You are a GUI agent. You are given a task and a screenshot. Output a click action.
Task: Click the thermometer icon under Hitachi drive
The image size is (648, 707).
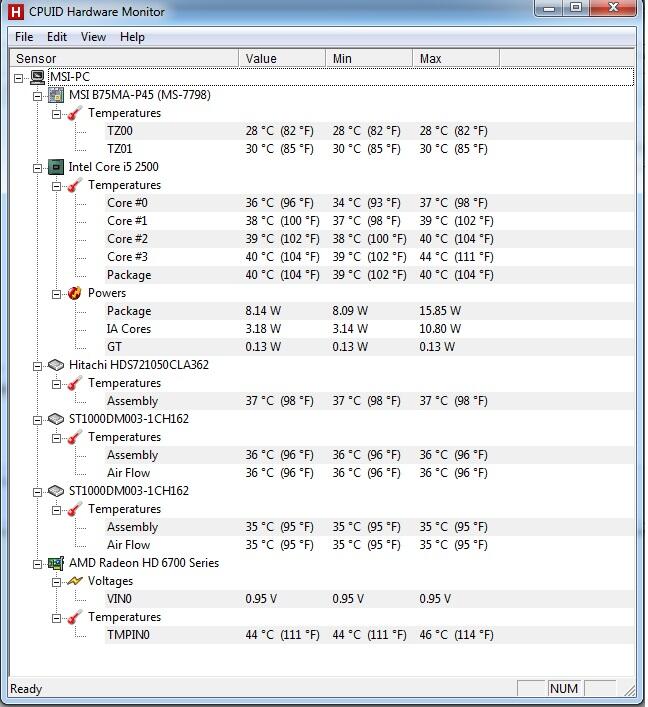tap(75, 383)
